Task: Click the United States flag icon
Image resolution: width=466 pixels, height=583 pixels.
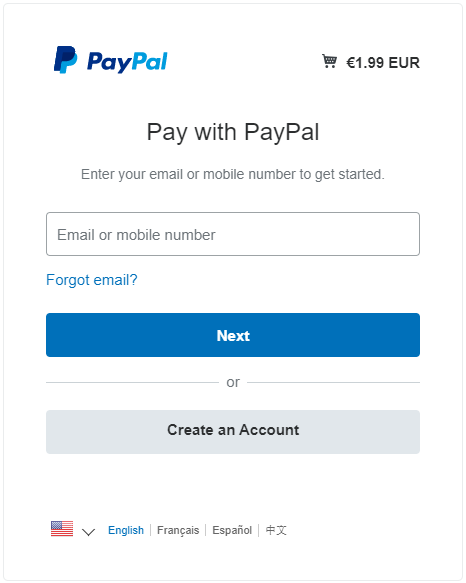Action: [x=62, y=529]
